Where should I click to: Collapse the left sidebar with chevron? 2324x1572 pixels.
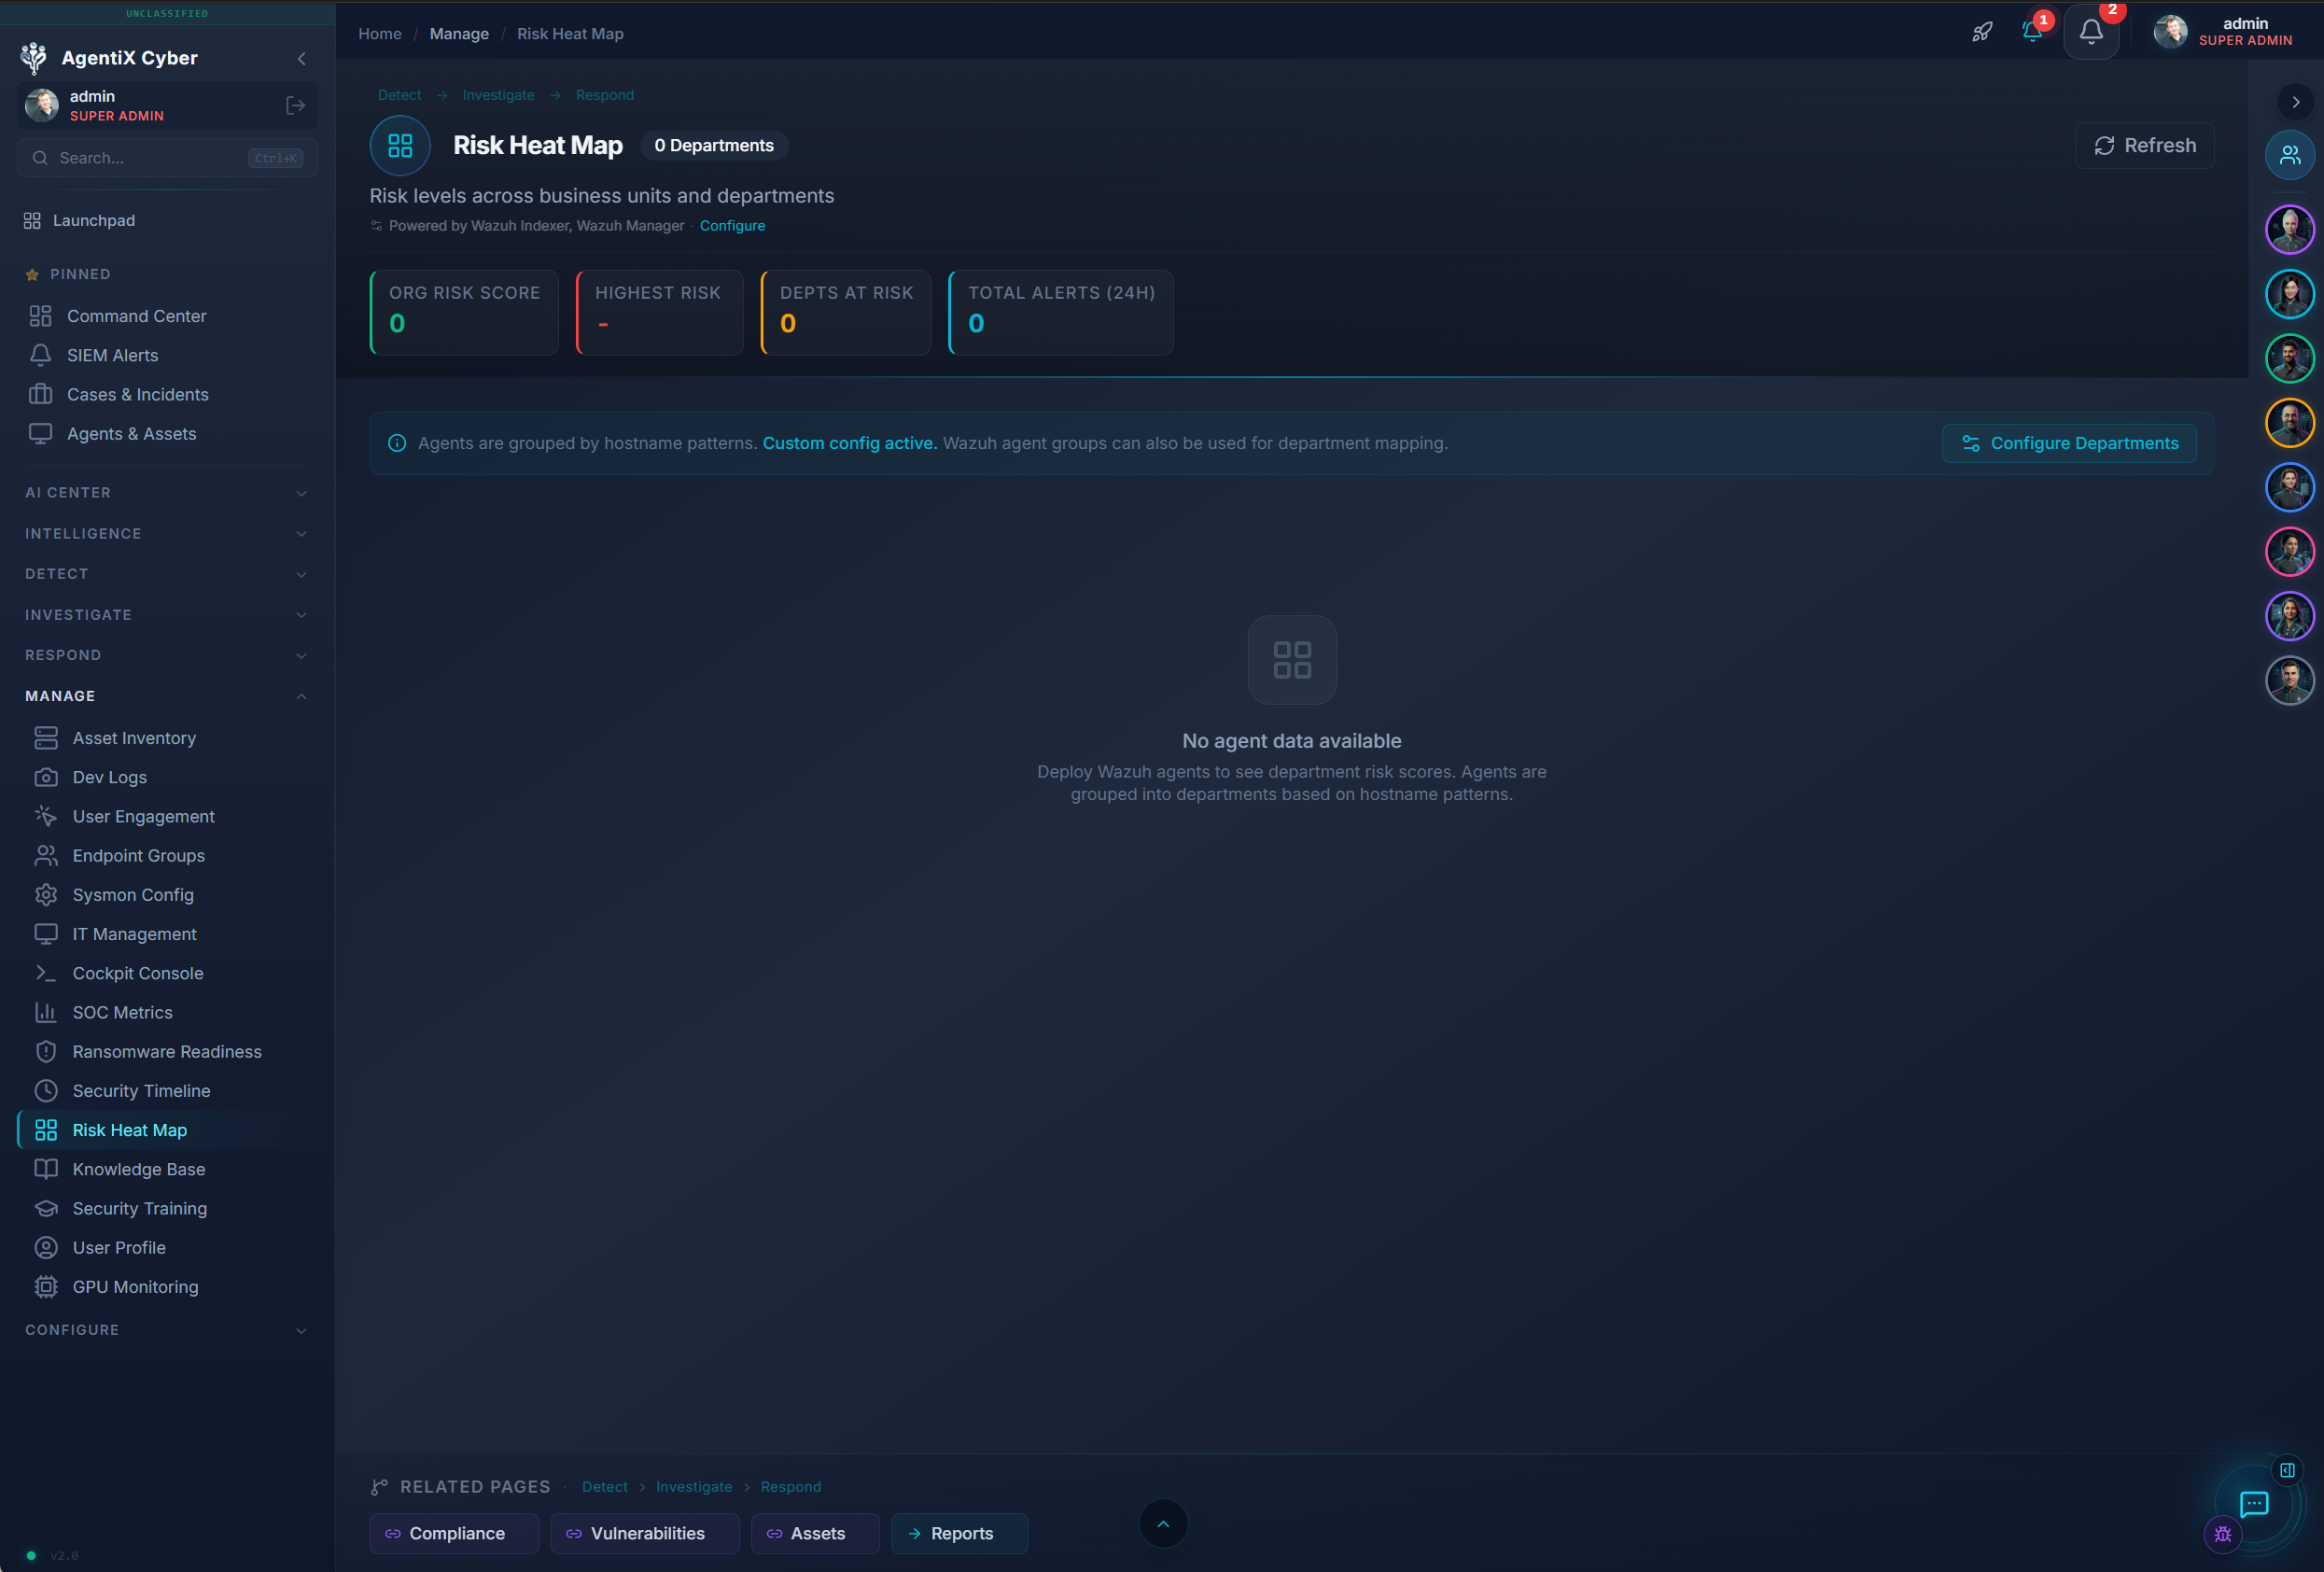pos(301,58)
